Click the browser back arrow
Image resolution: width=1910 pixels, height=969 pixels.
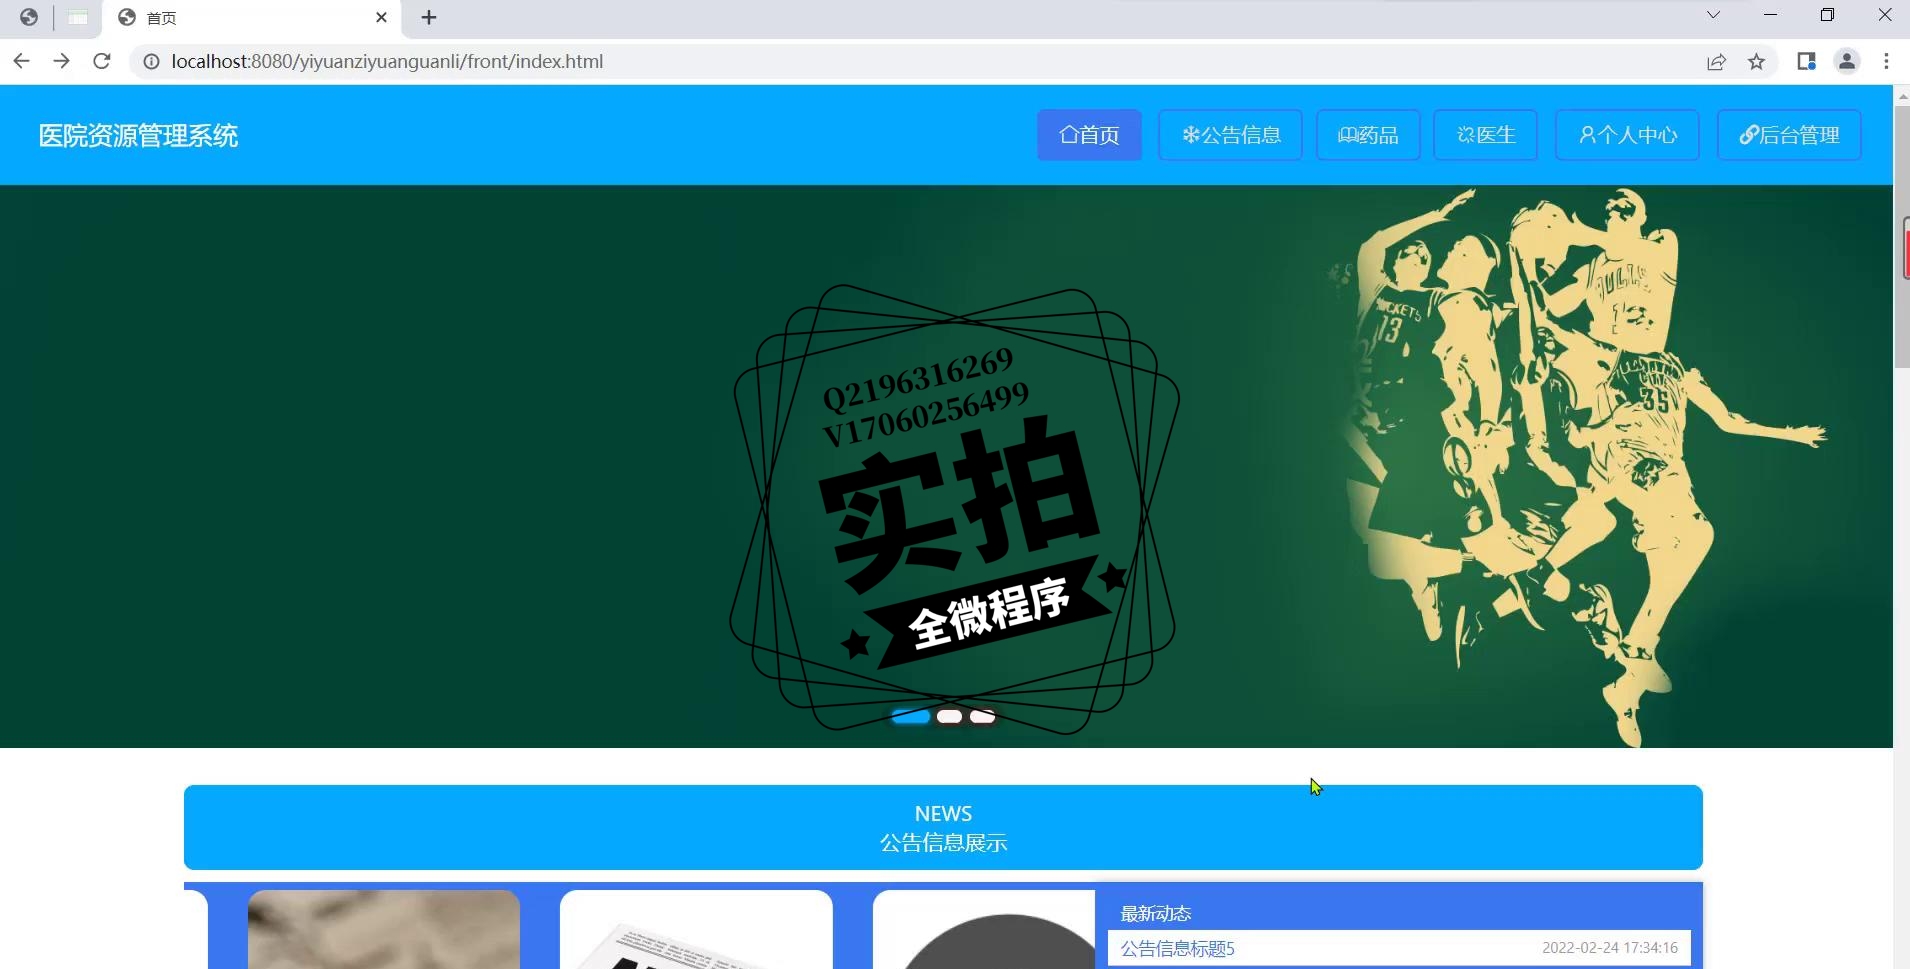(21, 61)
